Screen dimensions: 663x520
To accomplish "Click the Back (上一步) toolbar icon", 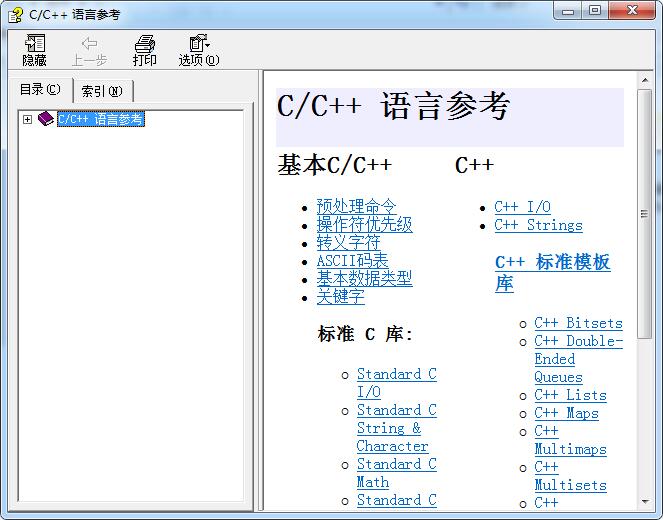I will 89,51.
